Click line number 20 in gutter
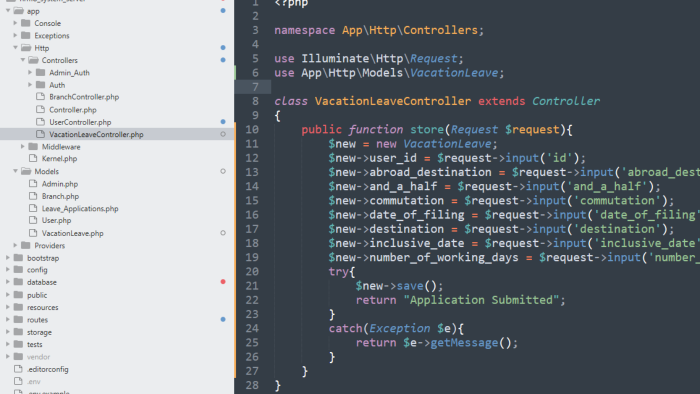The height and width of the screenshot is (394, 700). tap(252, 271)
